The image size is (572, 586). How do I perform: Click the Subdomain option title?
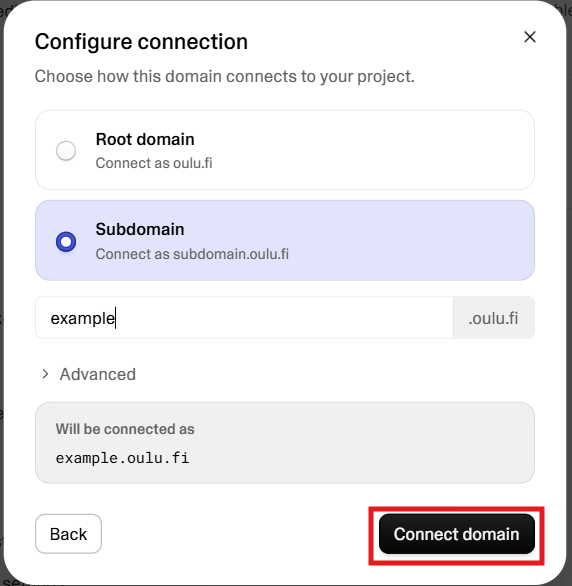point(140,229)
